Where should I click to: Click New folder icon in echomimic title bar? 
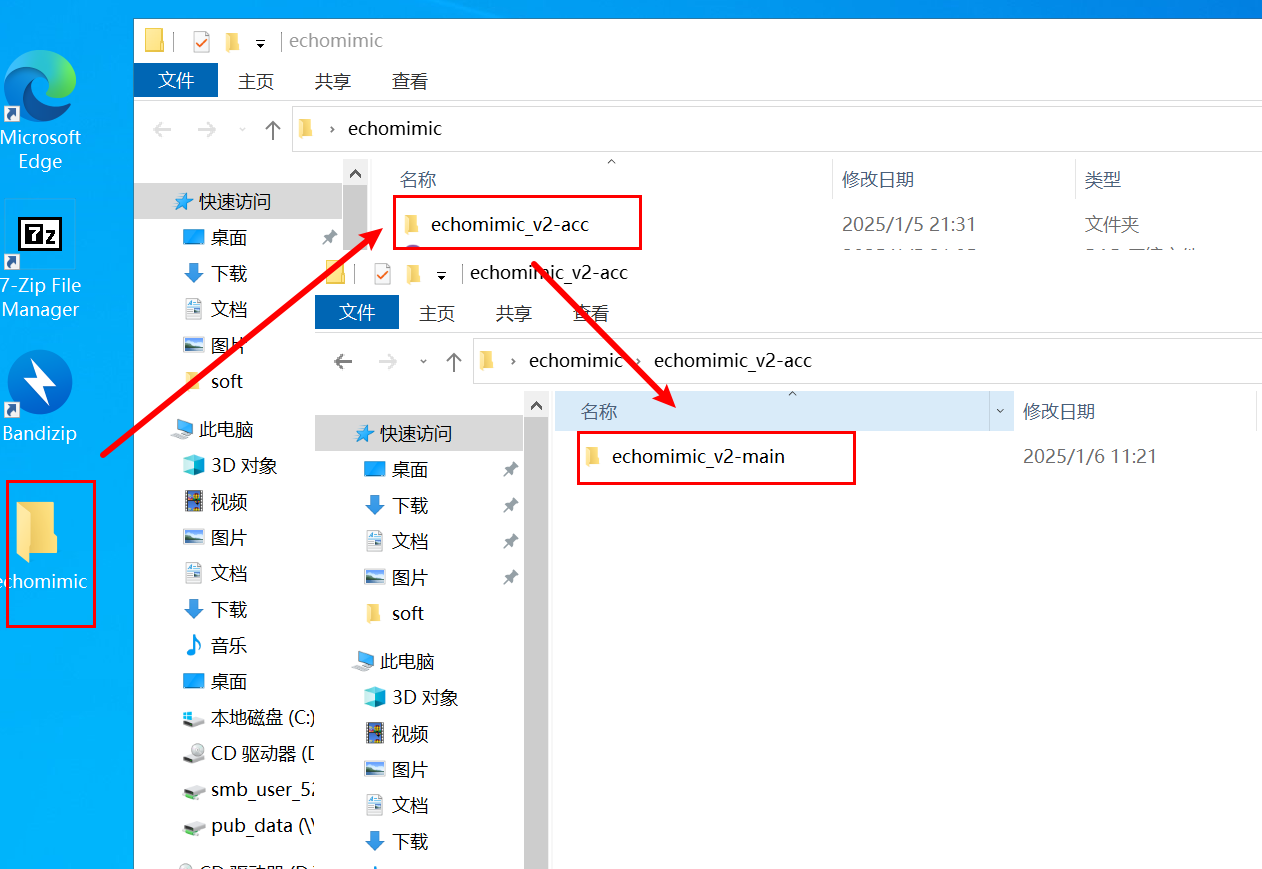tap(232, 42)
